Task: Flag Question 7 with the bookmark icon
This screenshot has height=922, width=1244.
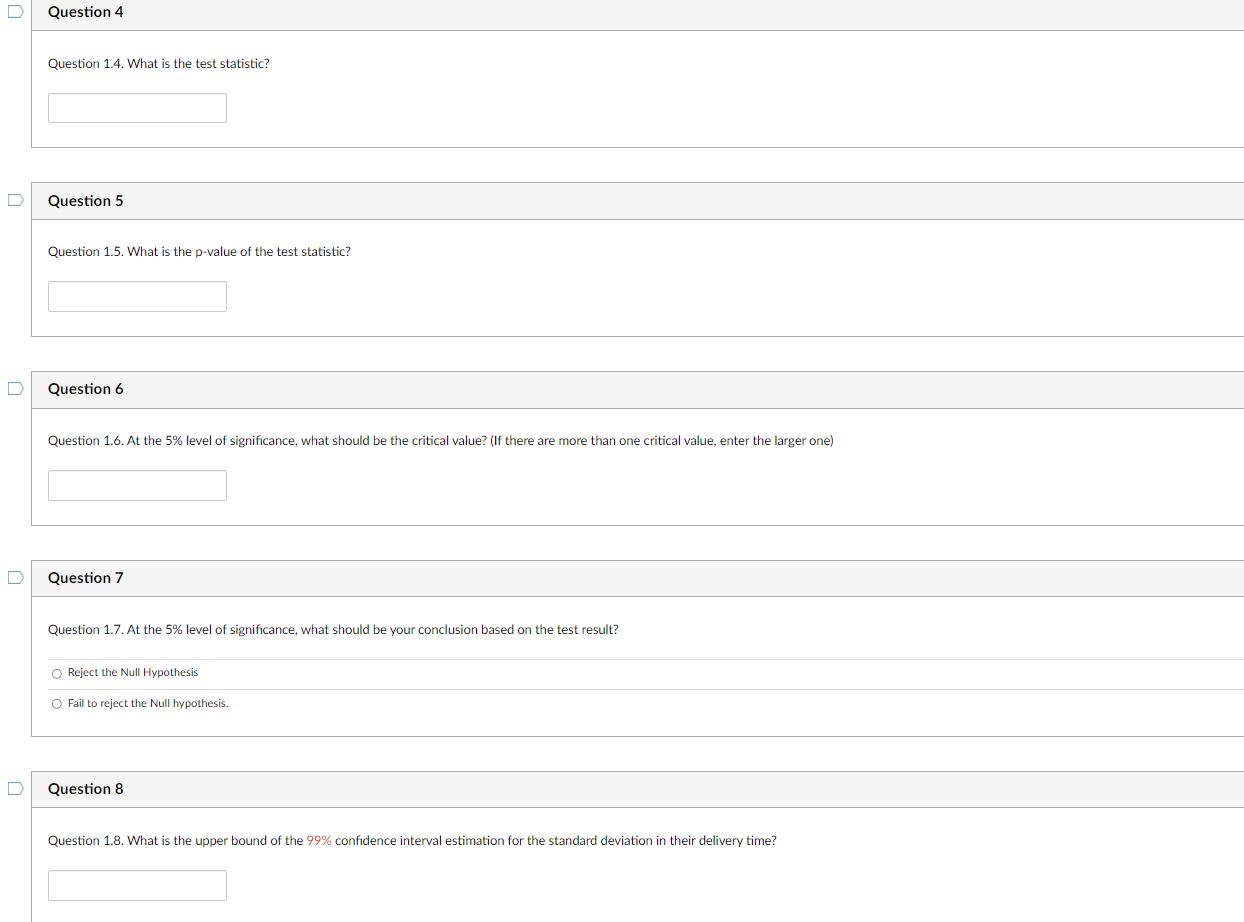Action: pyautogui.click(x=15, y=577)
